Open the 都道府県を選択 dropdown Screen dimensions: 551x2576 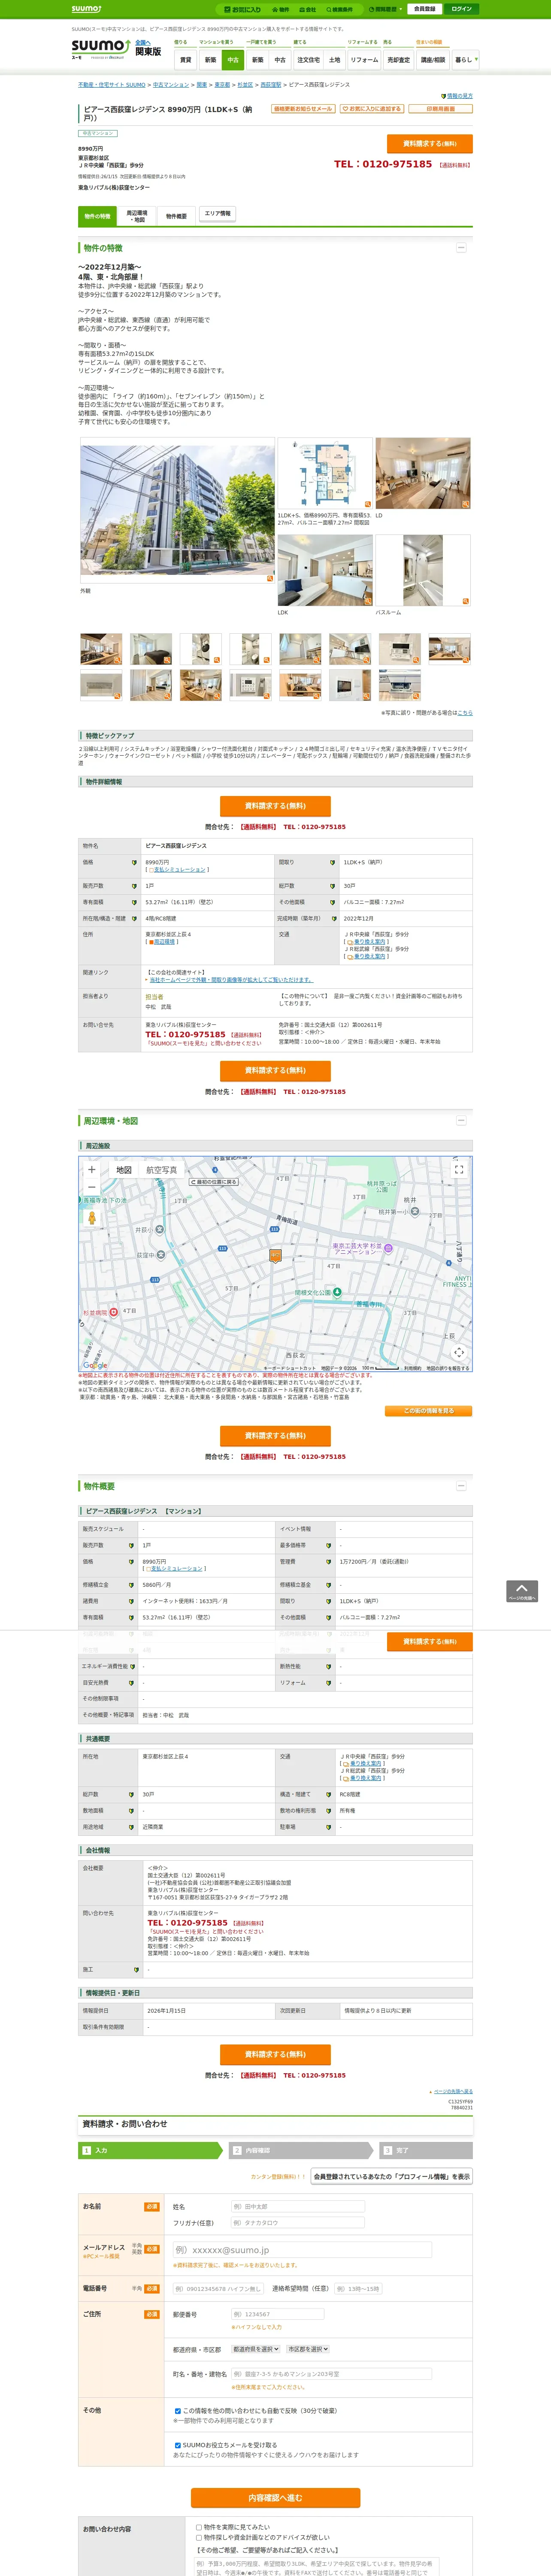[x=256, y=2348]
